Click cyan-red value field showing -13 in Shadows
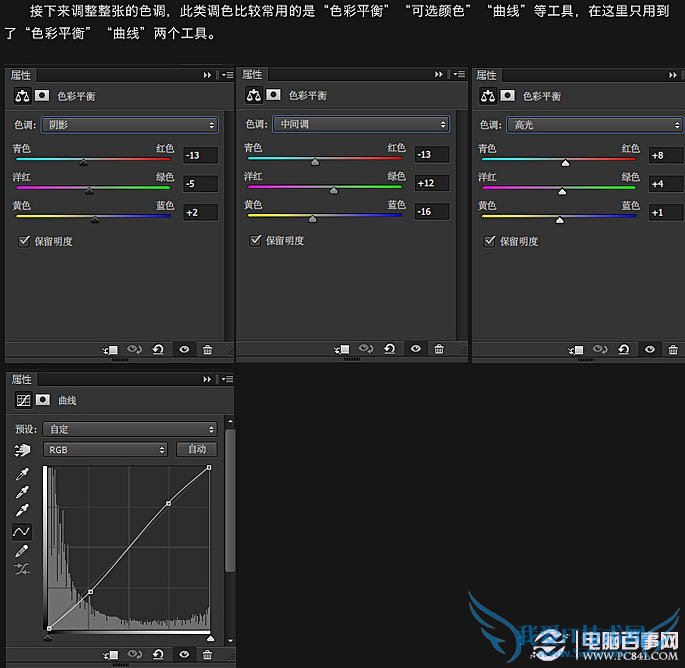The width and height of the screenshot is (685, 668). (201, 155)
